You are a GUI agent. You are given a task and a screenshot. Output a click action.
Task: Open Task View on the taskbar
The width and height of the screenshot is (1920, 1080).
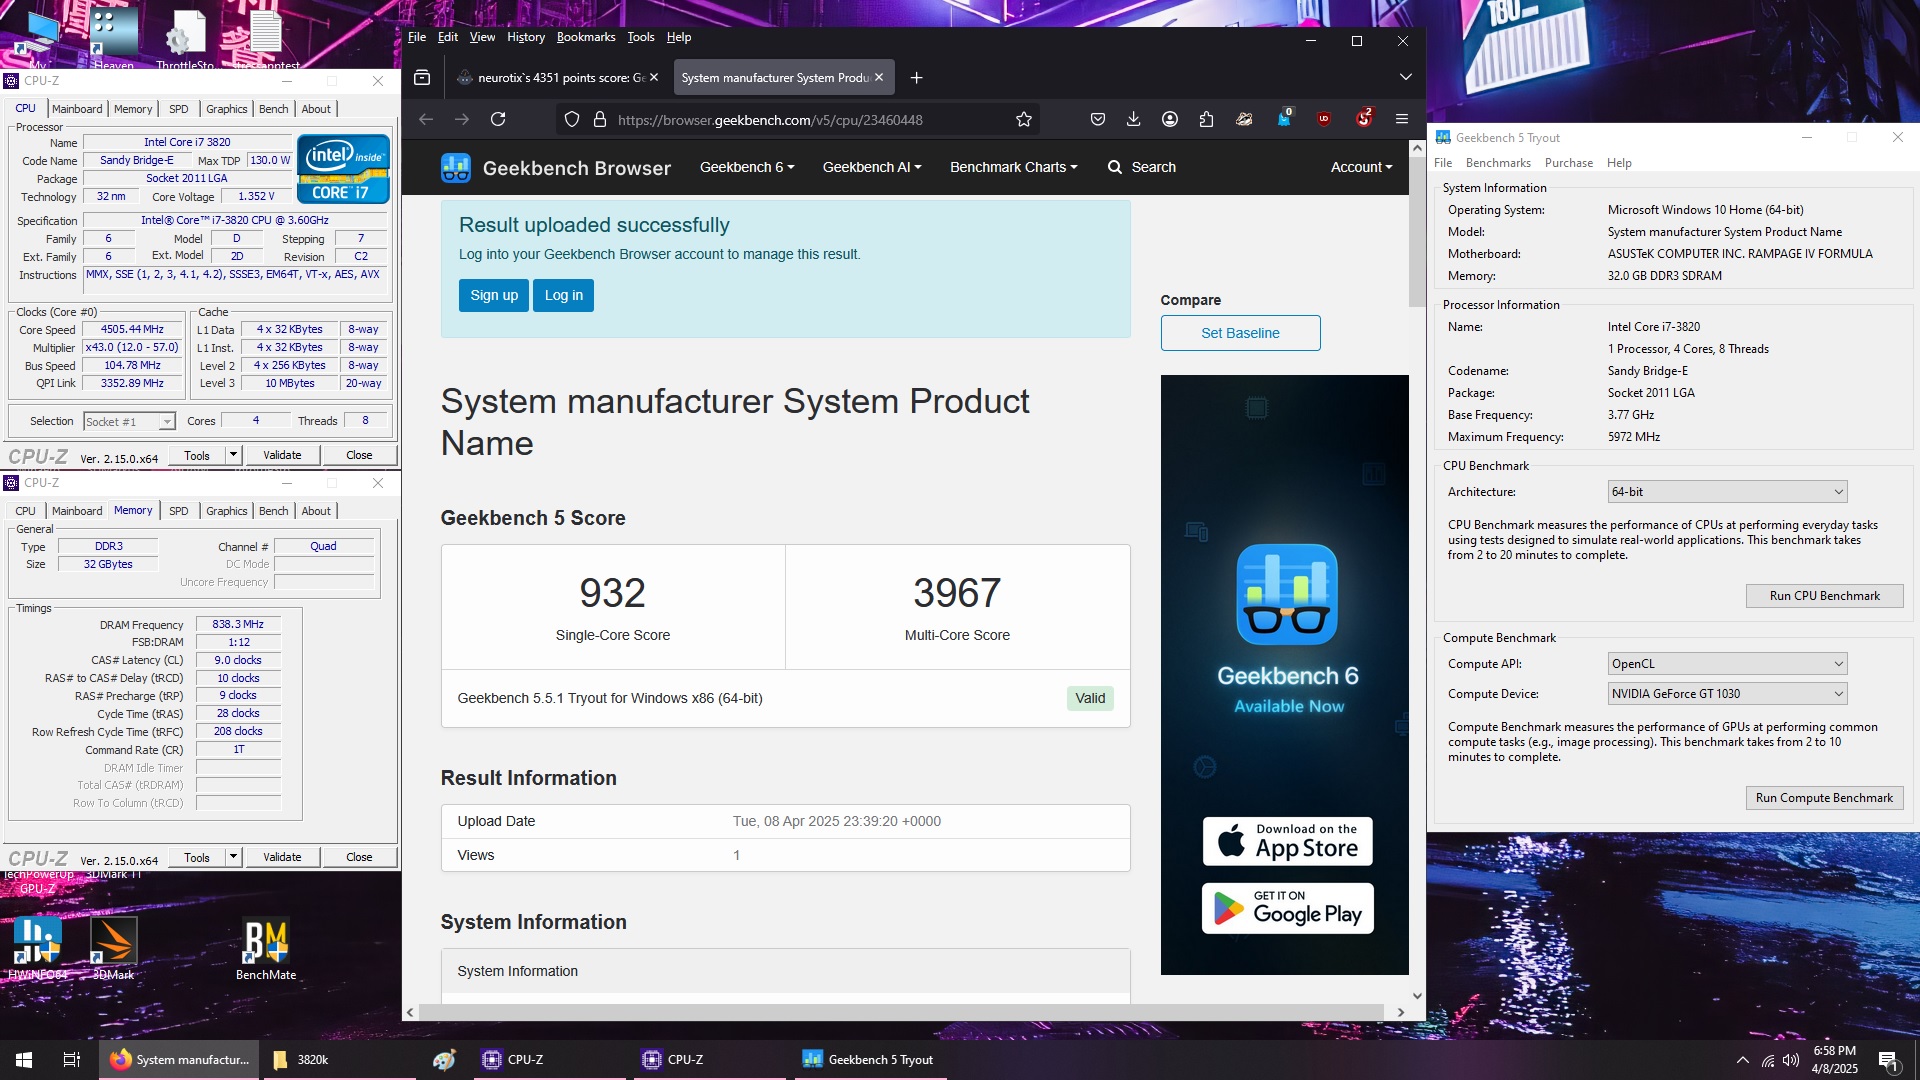click(72, 1060)
